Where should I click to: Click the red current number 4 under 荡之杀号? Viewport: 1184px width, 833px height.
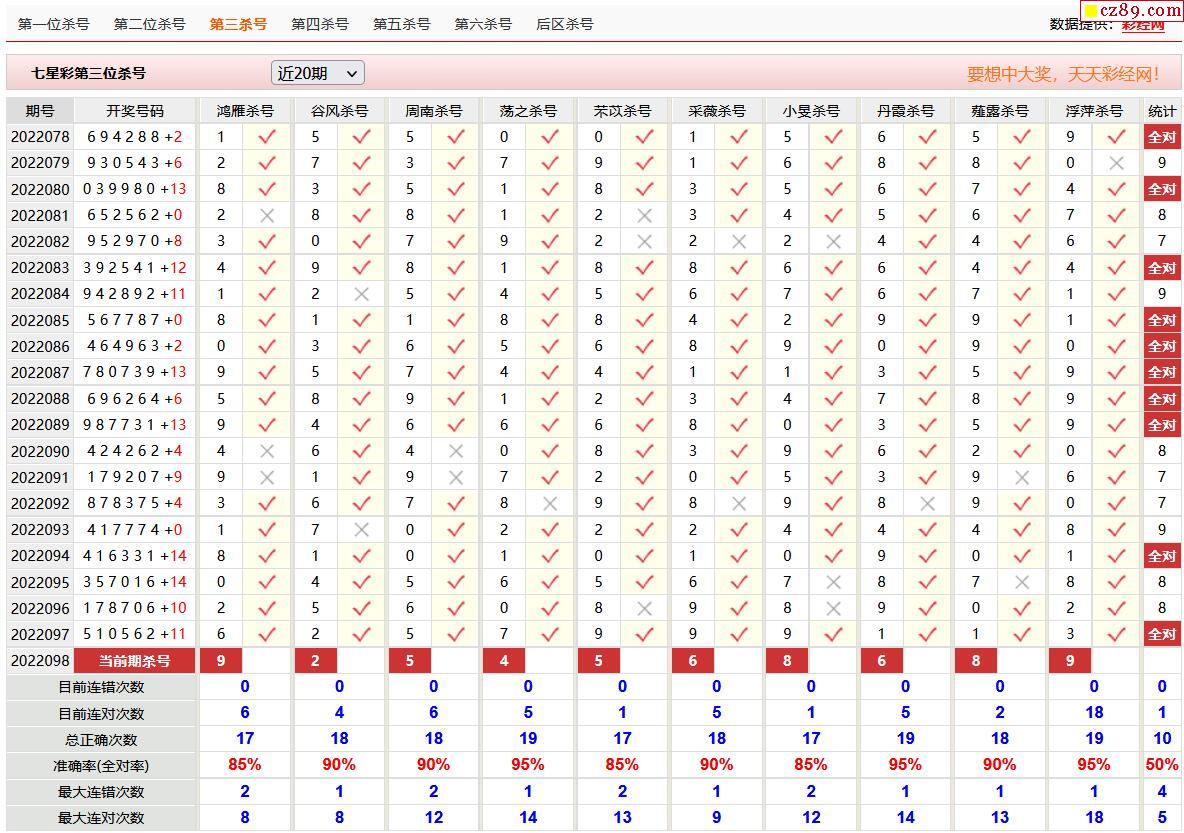click(x=504, y=661)
